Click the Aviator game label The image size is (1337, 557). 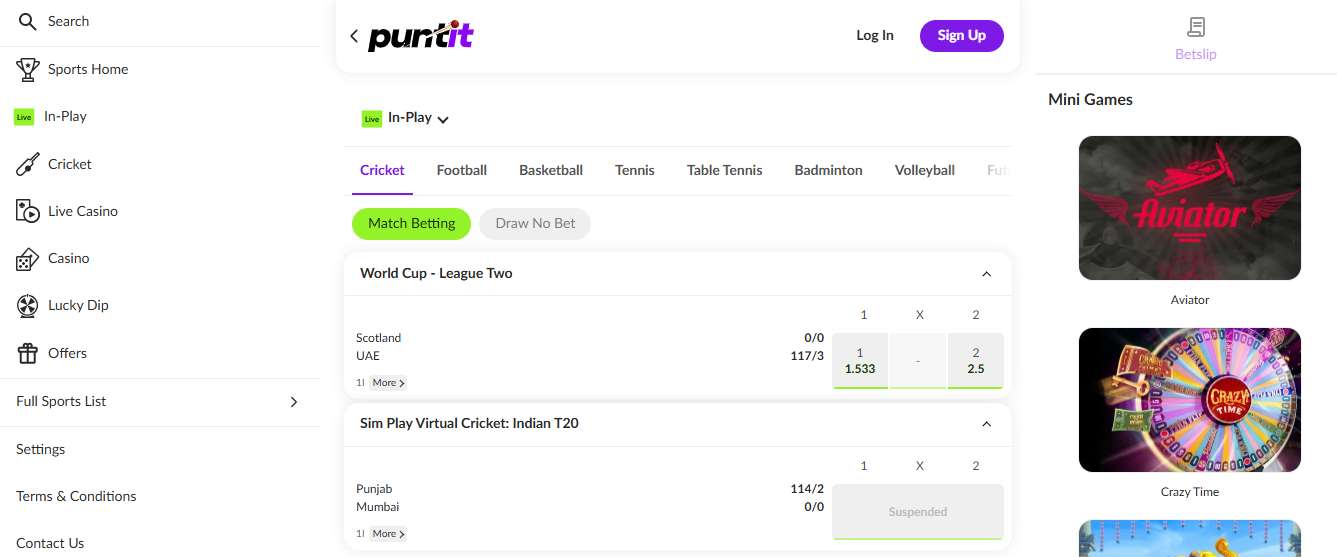[1190, 300]
